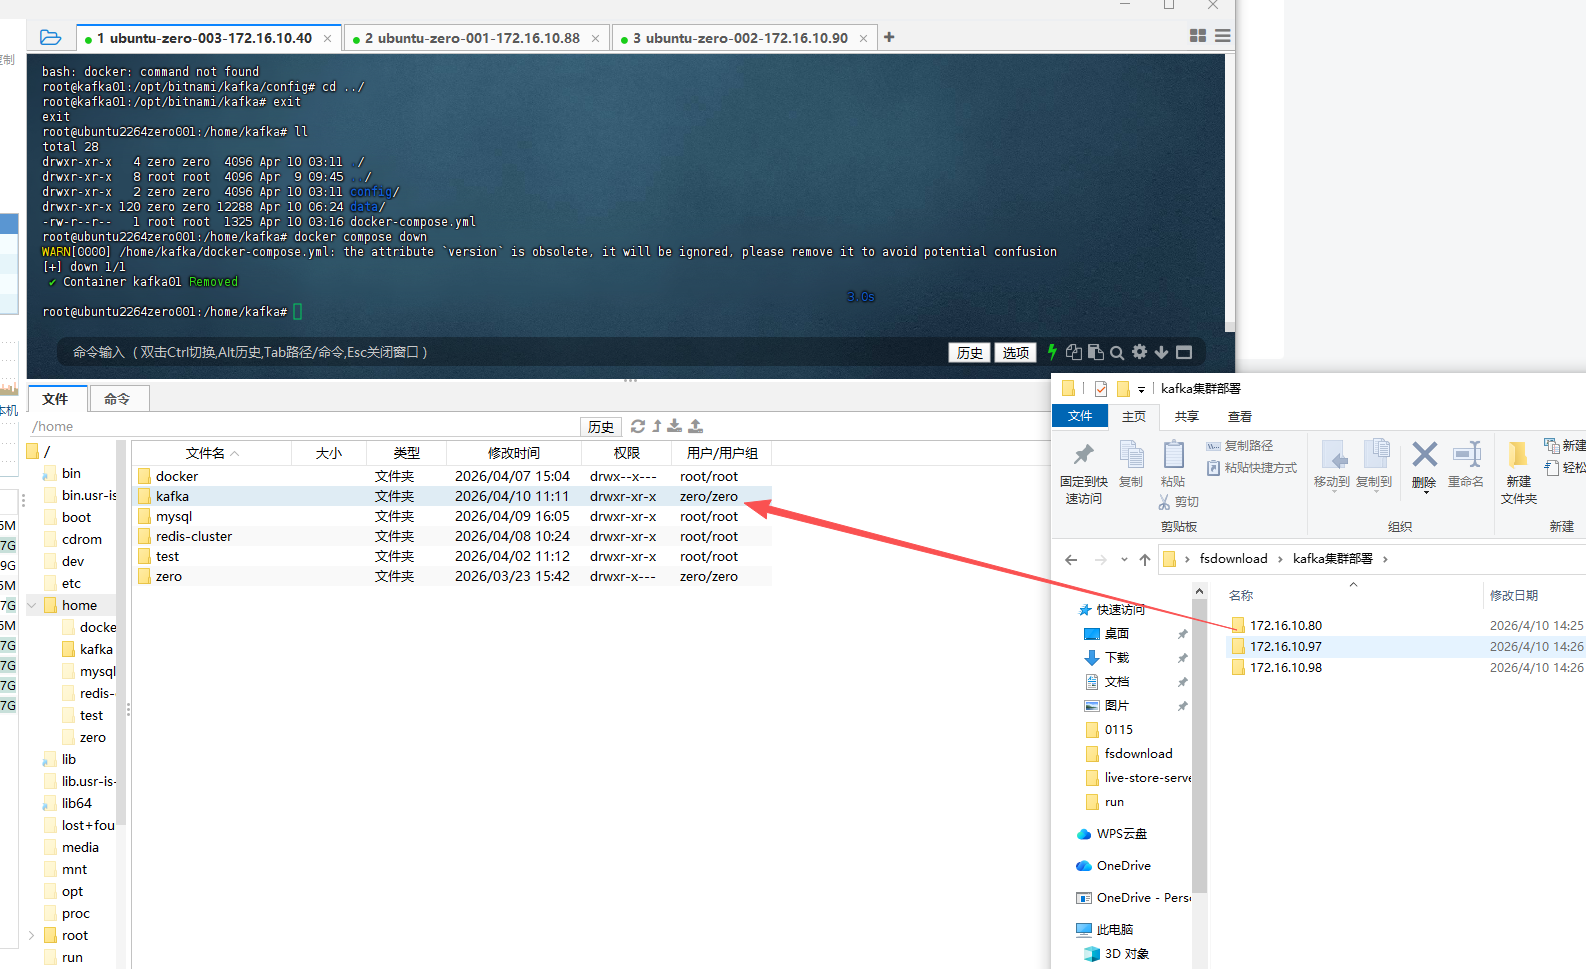The width and height of the screenshot is (1586, 969).
Task: Add a new session tab with plus button
Action: click(x=889, y=37)
